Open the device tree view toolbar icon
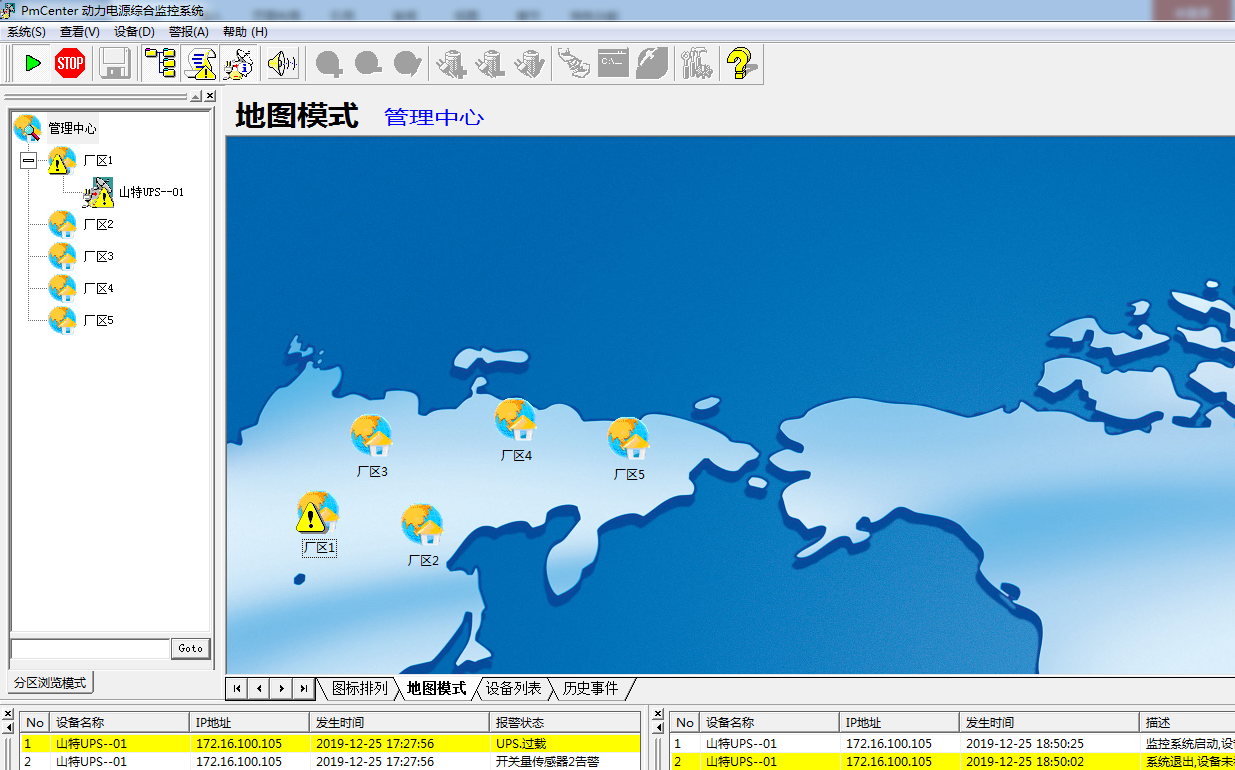The width and height of the screenshot is (1235, 770). click(x=160, y=64)
